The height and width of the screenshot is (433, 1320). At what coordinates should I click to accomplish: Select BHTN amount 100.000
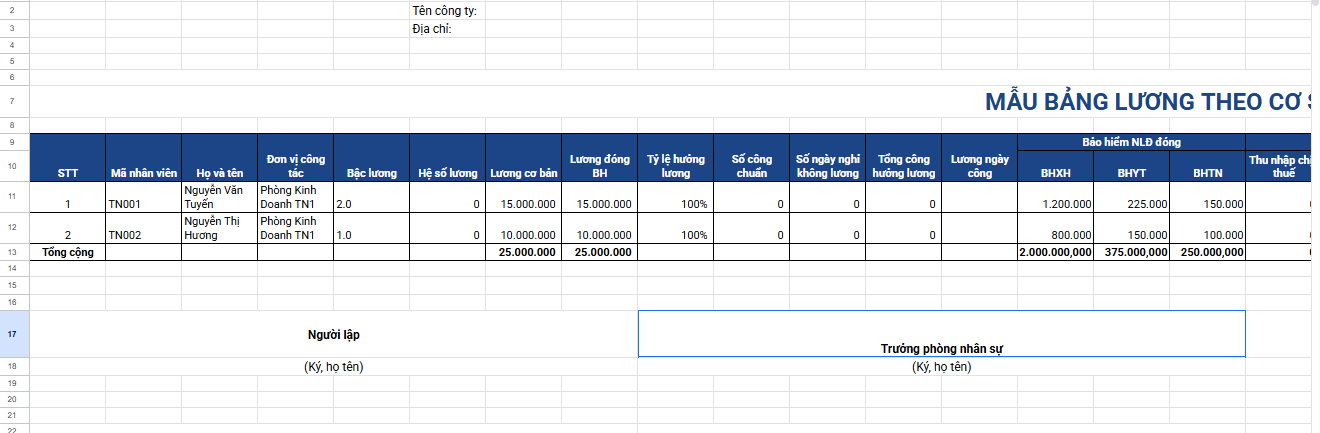click(1208, 228)
